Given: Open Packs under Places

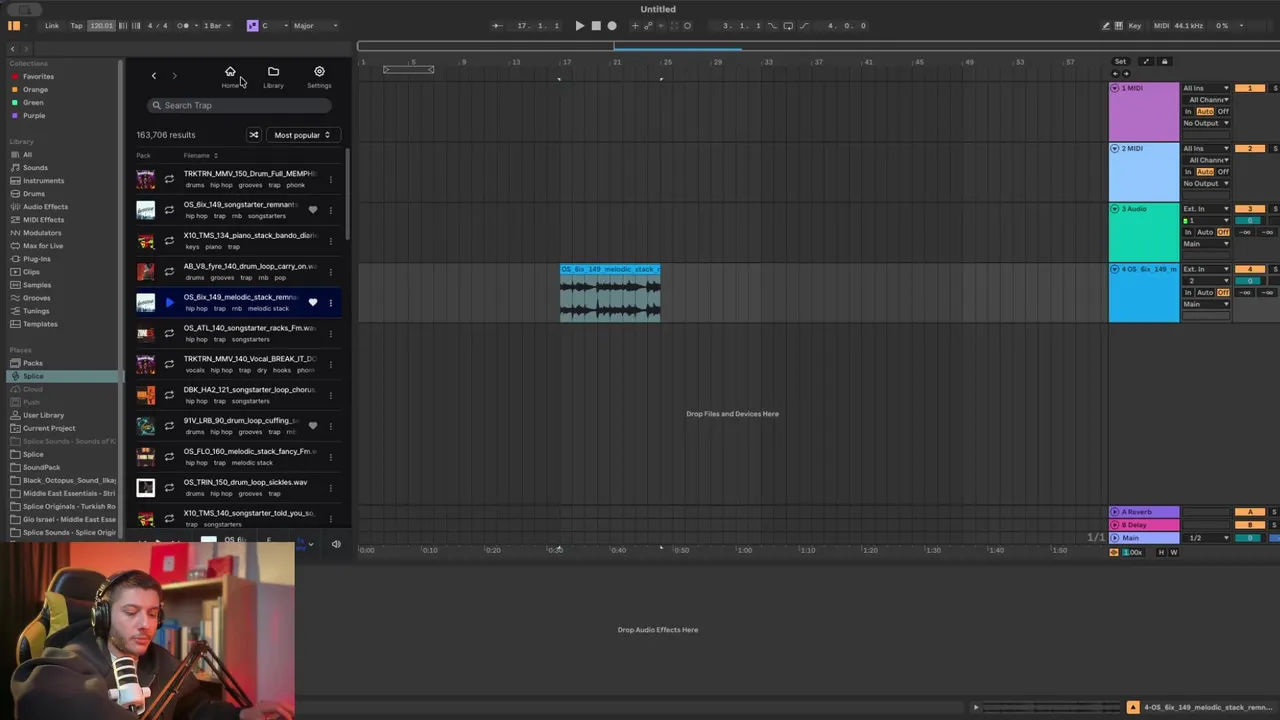Looking at the screenshot, I should point(33,363).
